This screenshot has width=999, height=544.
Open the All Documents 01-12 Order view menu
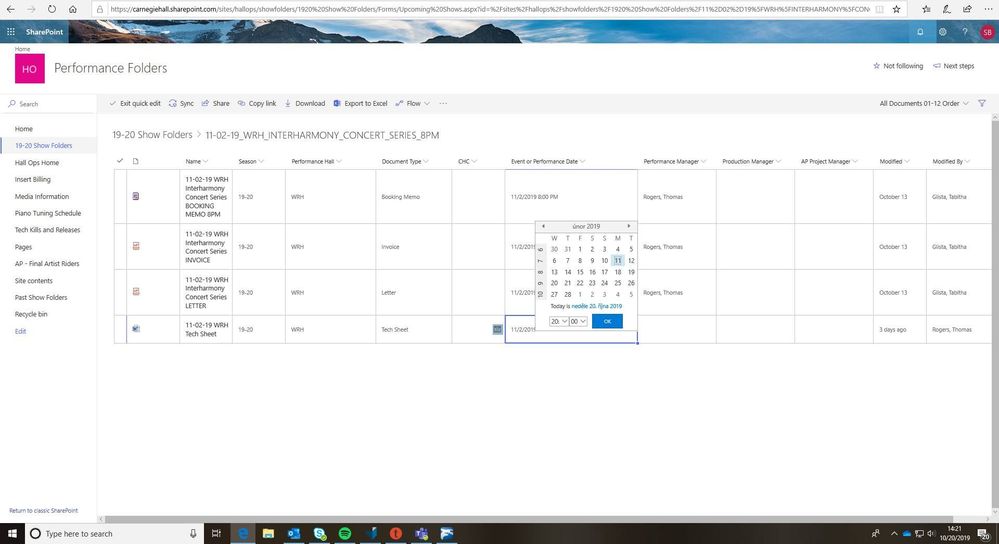pos(924,103)
